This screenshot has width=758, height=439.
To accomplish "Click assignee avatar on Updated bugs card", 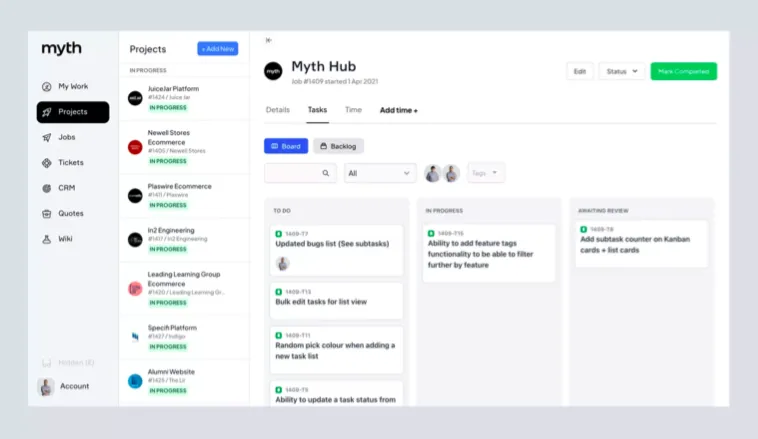I will [283, 263].
